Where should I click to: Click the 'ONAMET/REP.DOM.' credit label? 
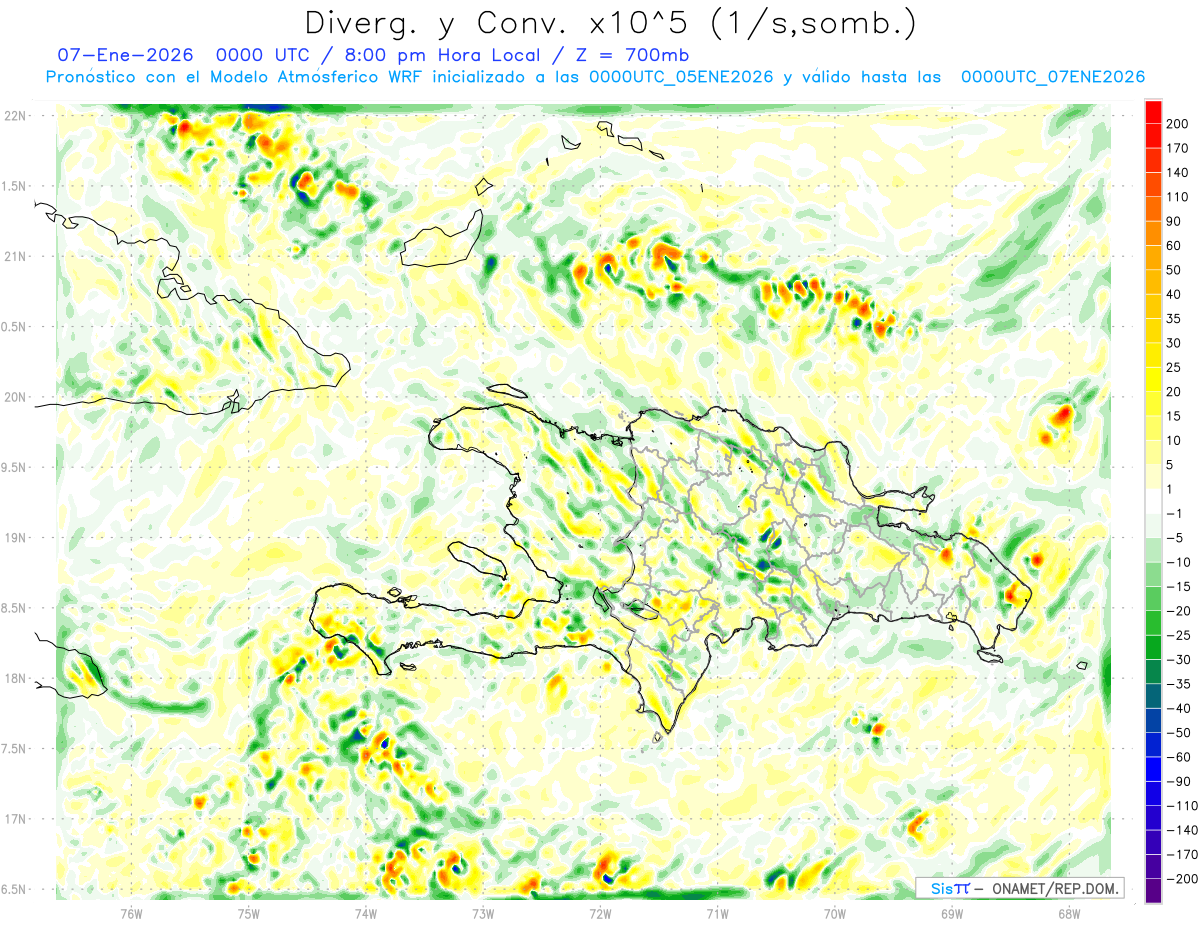[1055, 888]
